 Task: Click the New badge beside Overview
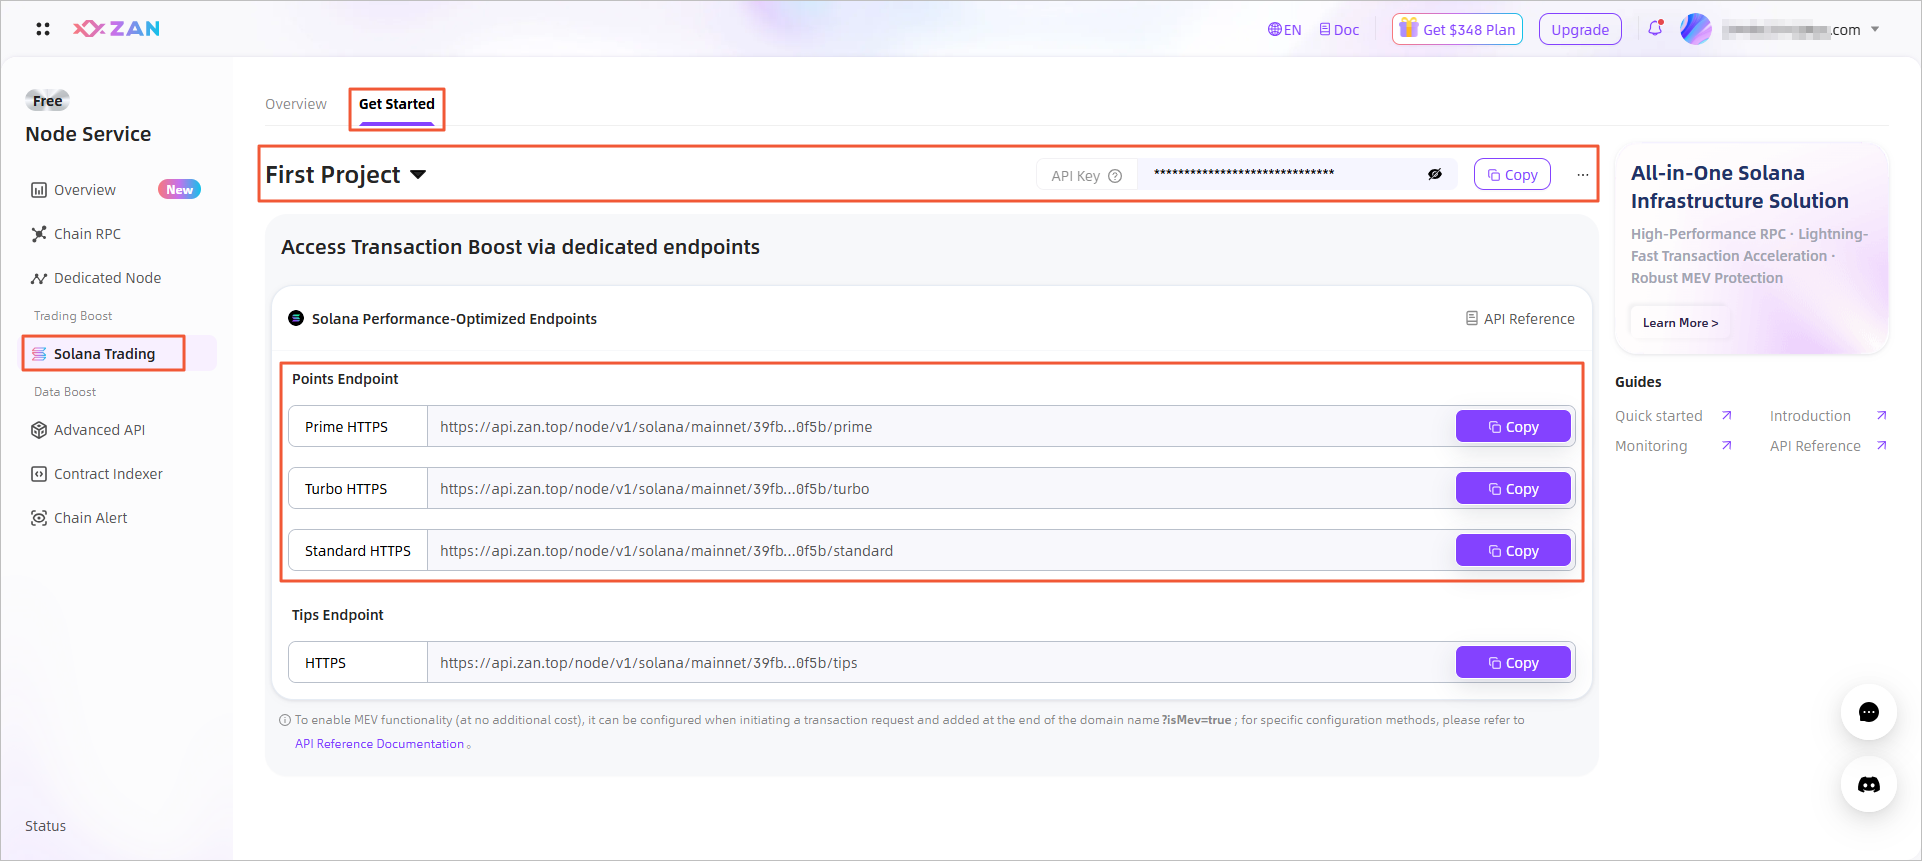pos(179,190)
